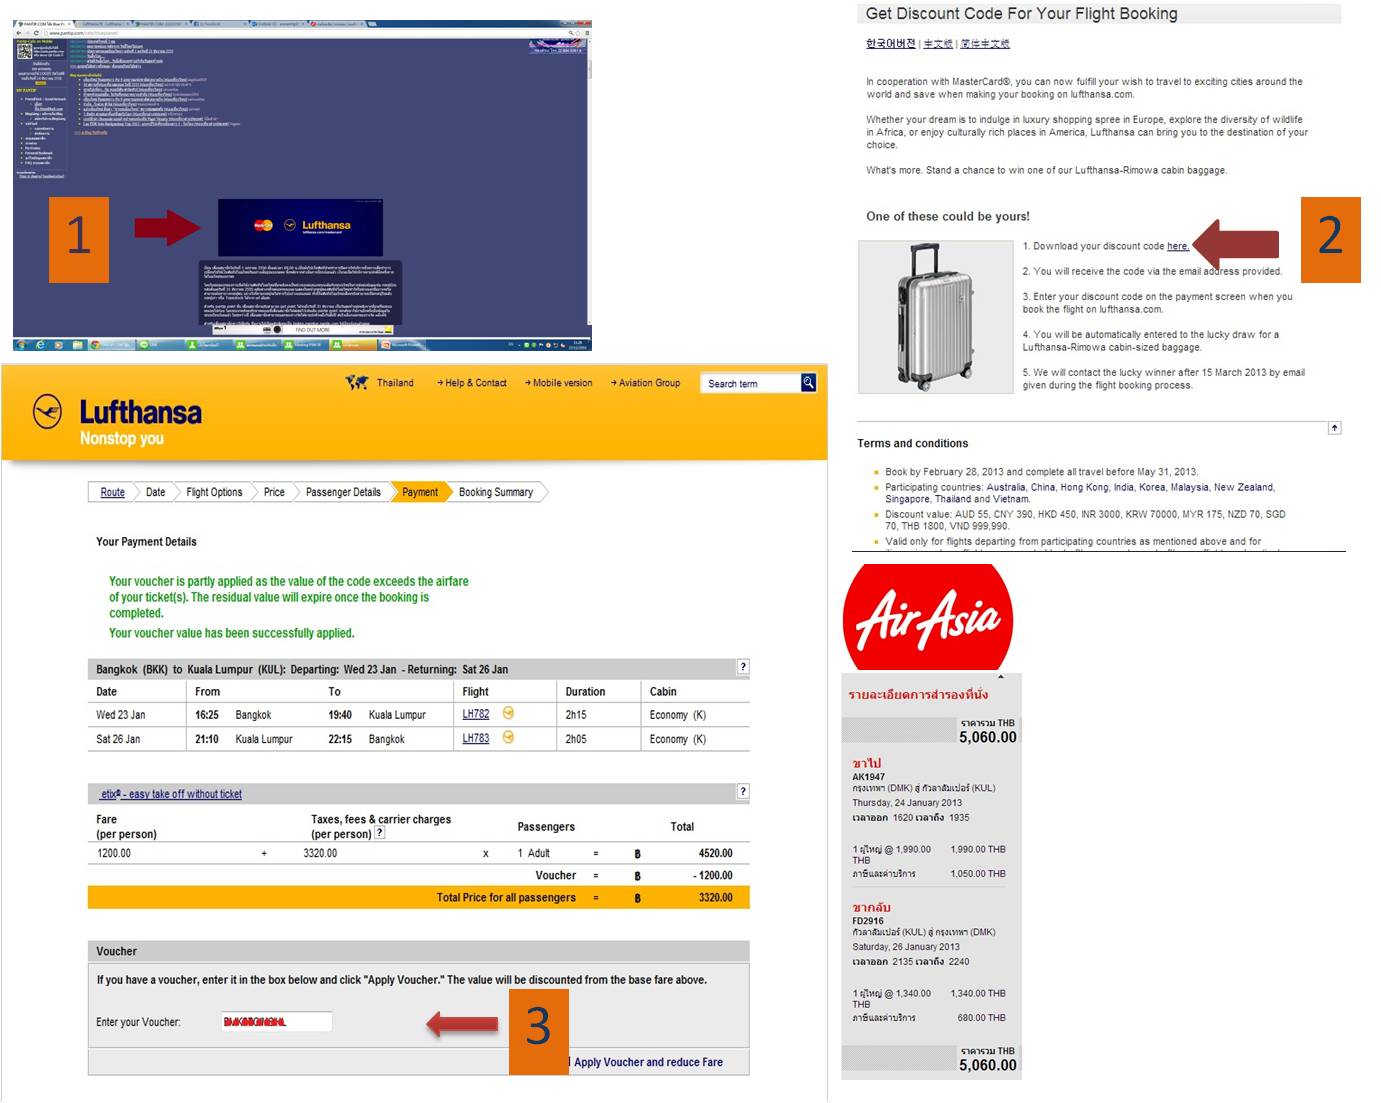Image resolution: width=1381 pixels, height=1103 pixels.
Task: Select the Price step
Action: tap(274, 492)
